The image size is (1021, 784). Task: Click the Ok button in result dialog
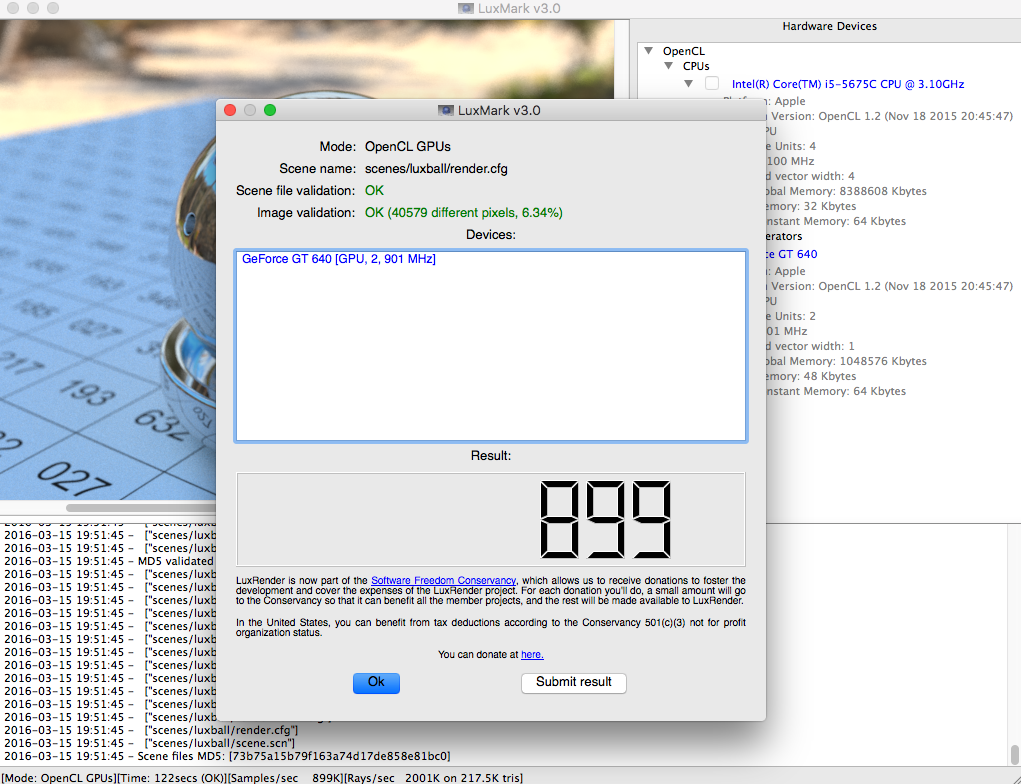point(376,682)
